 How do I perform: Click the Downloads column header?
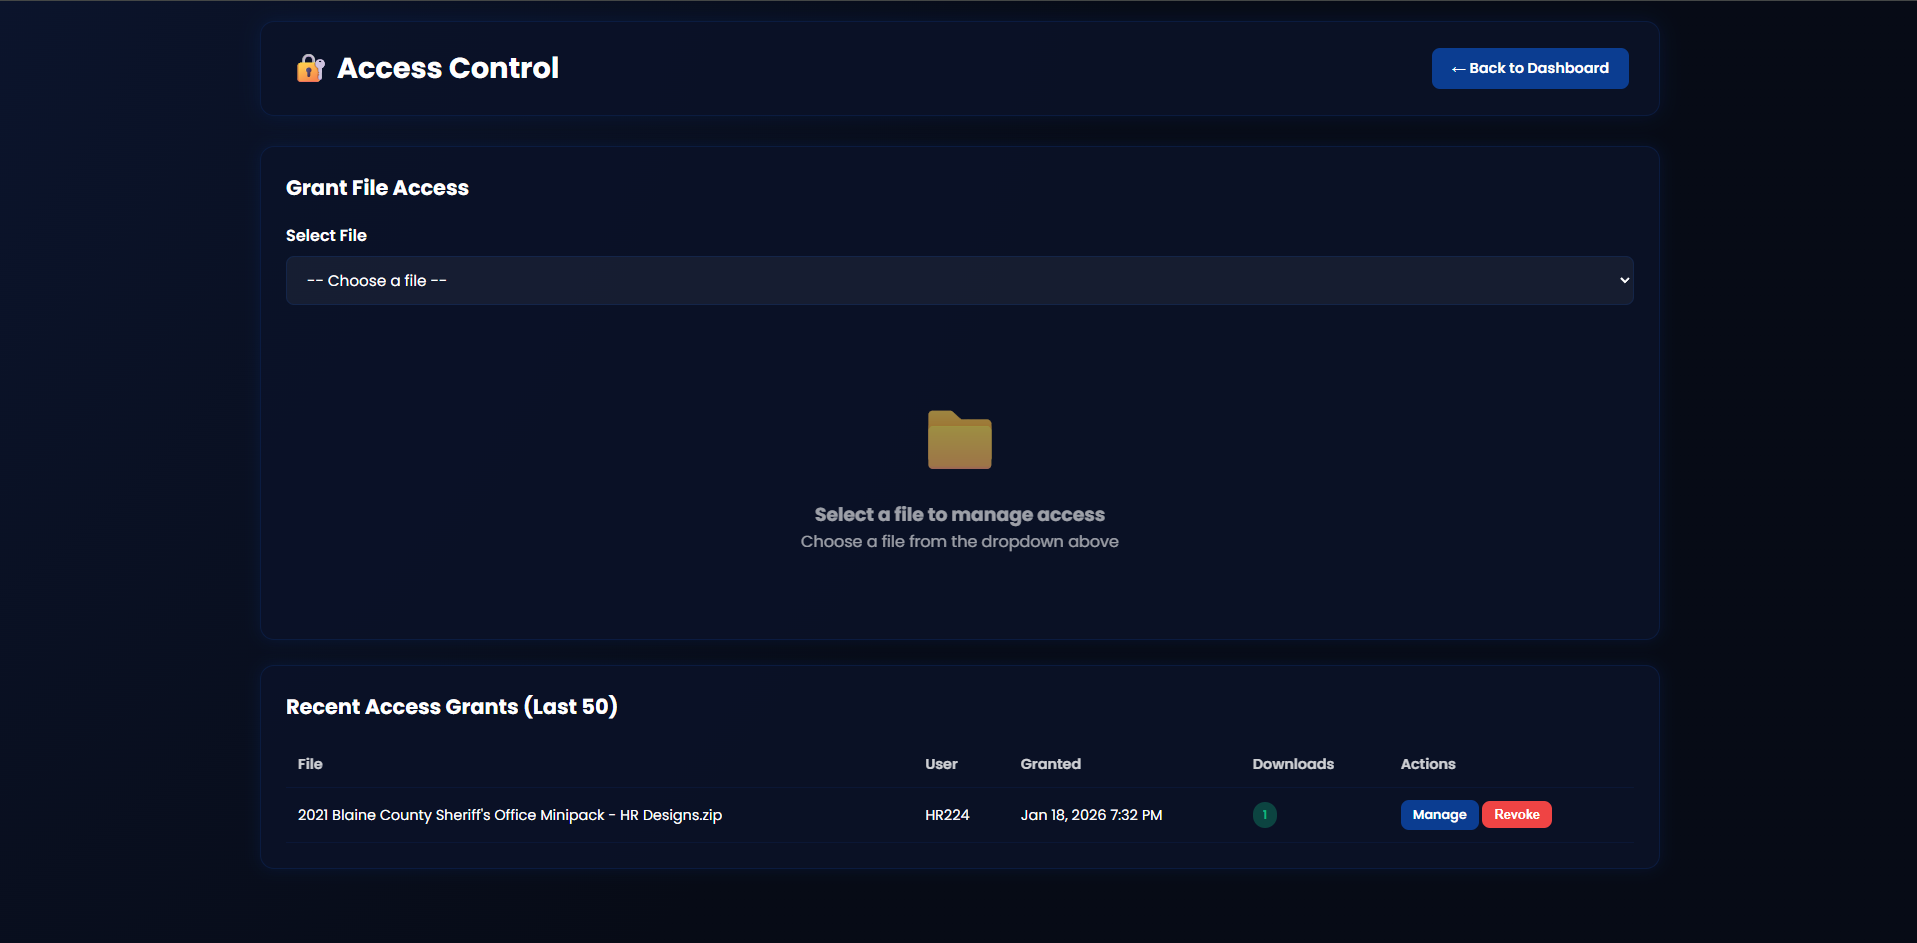click(x=1292, y=764)
